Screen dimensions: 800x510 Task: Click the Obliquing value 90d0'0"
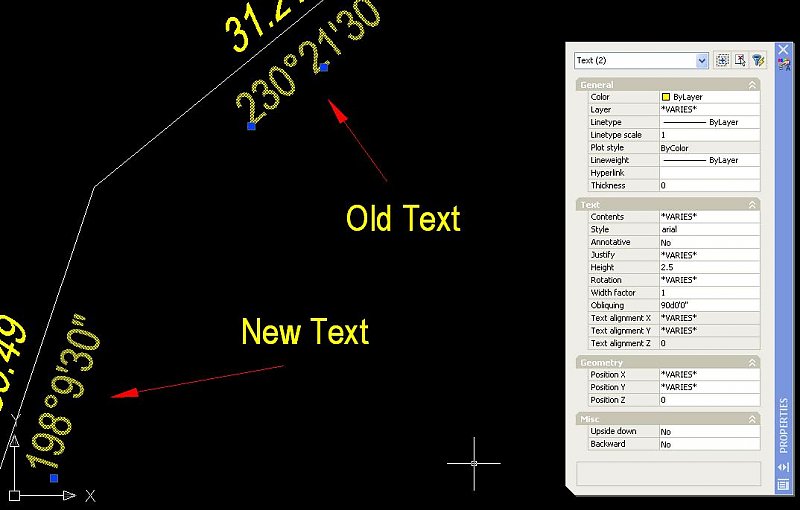(x=709, y=305)
